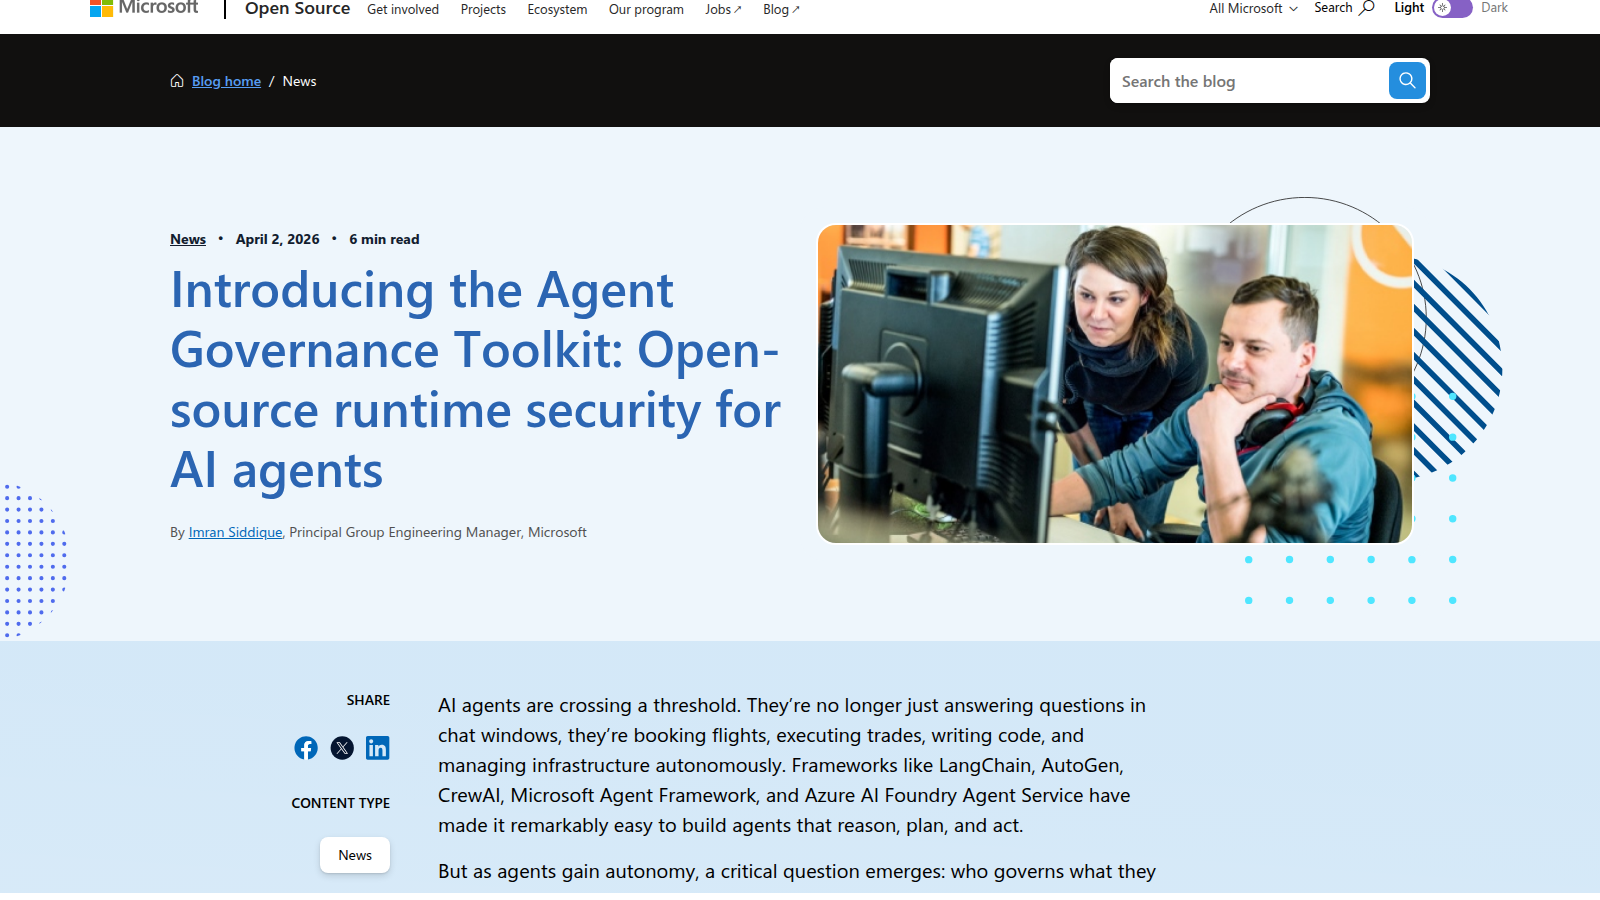Click the CONTENT TYPE heading
The height and width of the screenshot is (900, 1600).
(341, 803)
